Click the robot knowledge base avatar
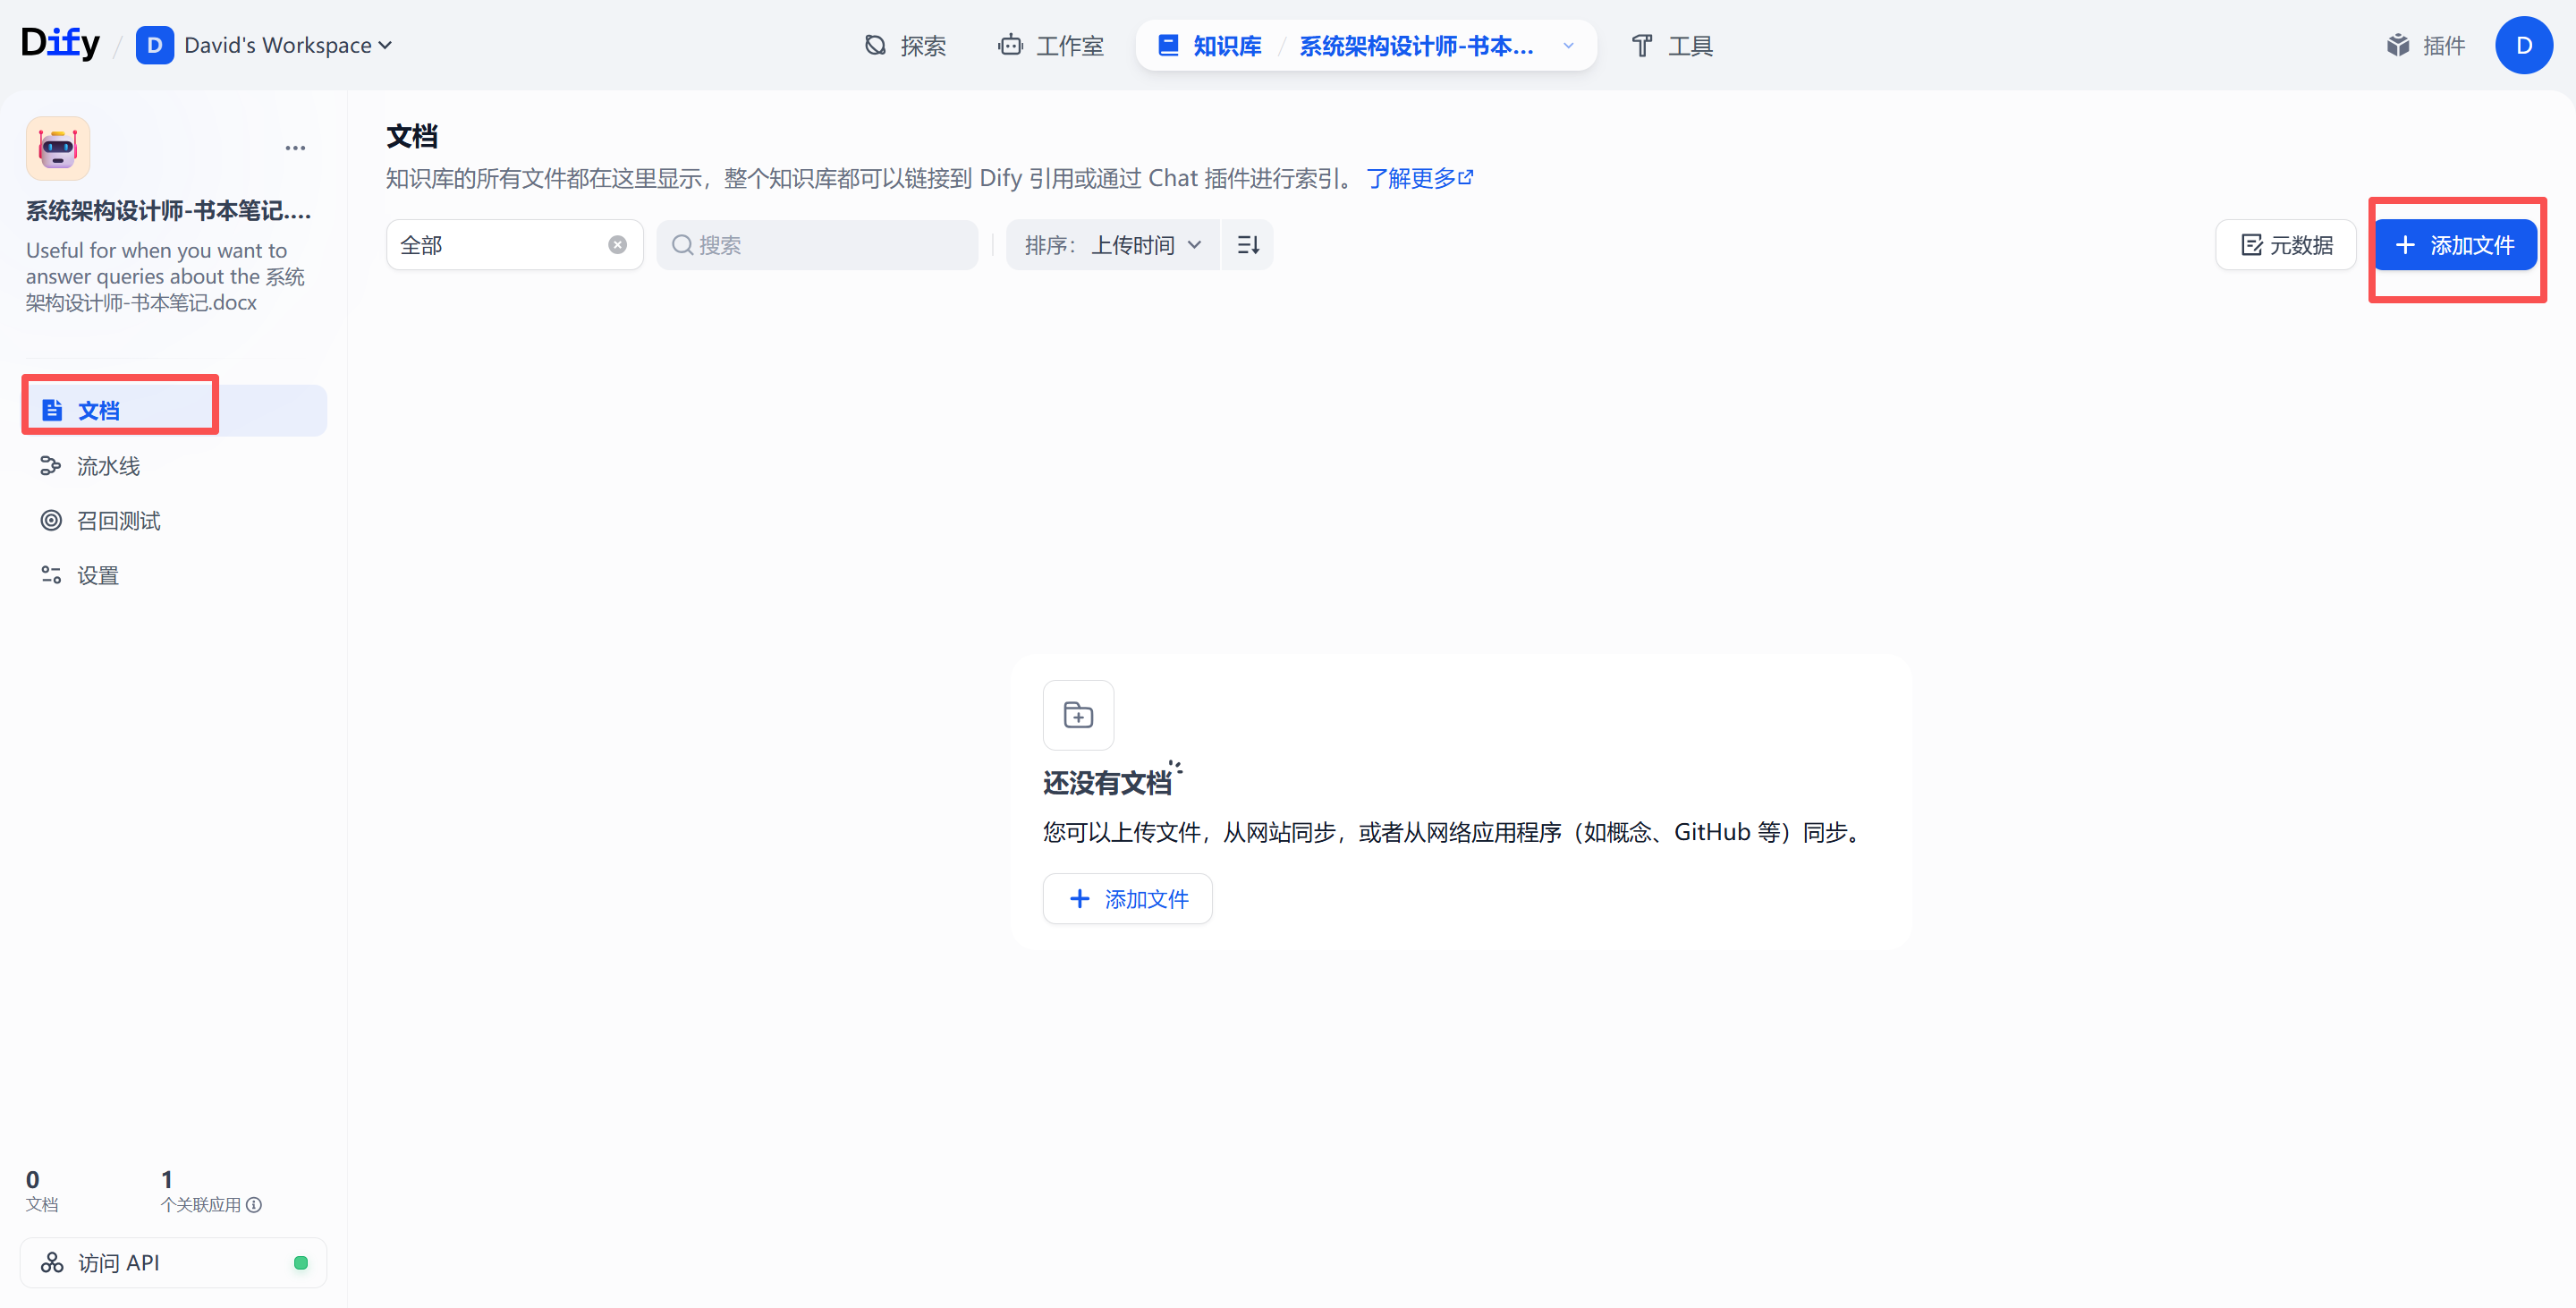This screenshot has width=2576, height=1308. point(58,148)
